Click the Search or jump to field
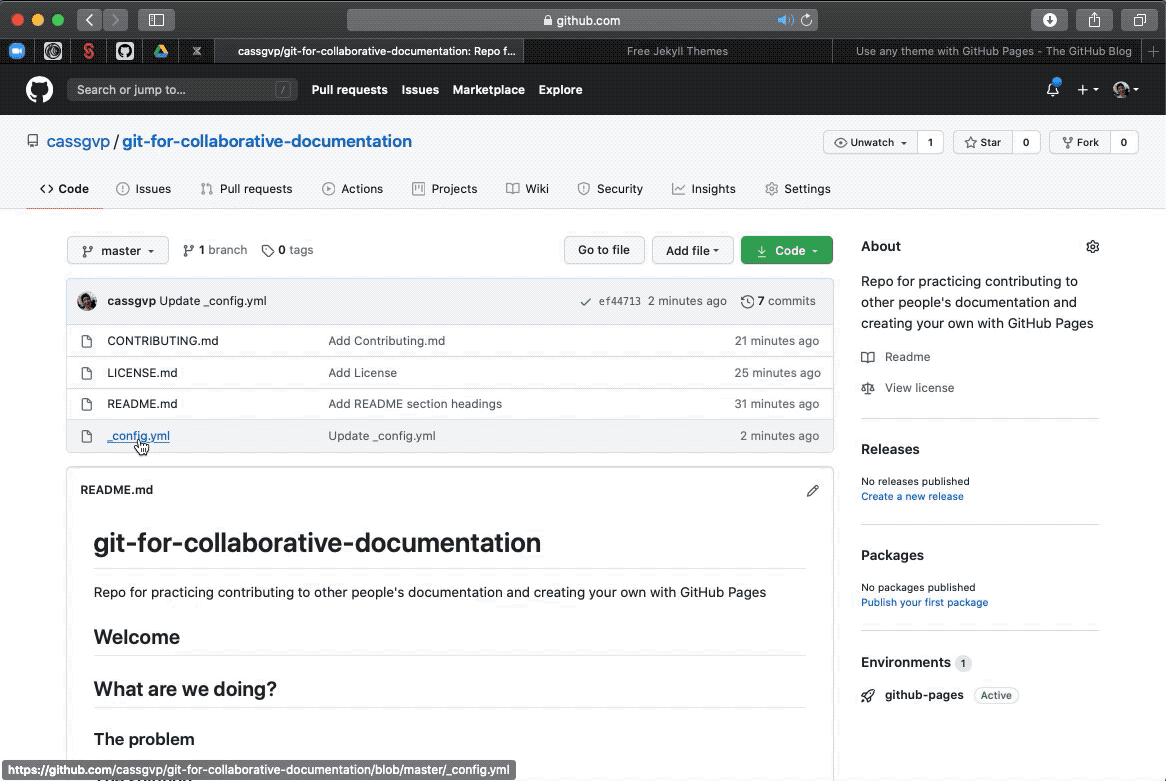This screenshot has height=781, width=1166. click(x=182, y=89)
